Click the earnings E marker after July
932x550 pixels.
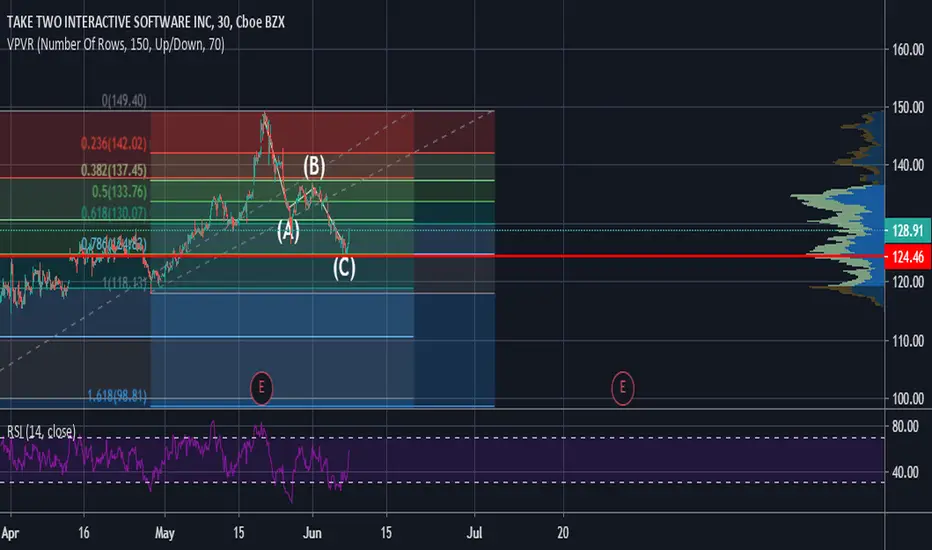[x=622, y=388]
